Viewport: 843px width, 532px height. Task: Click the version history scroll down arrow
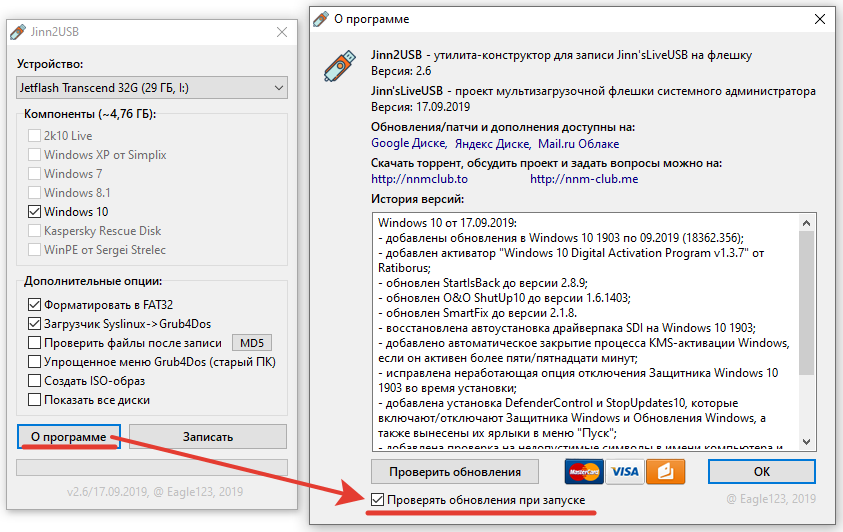point(806,442)
